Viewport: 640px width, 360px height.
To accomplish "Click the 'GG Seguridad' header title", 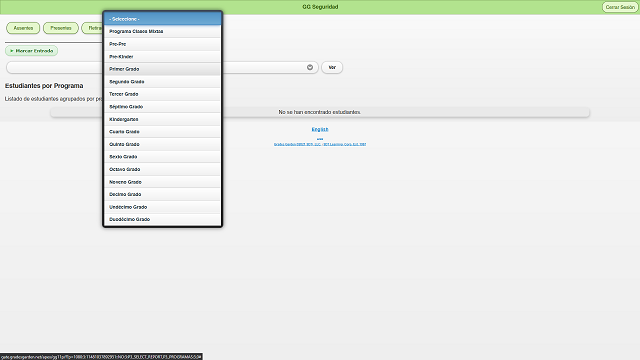I will tap(320, 7).
